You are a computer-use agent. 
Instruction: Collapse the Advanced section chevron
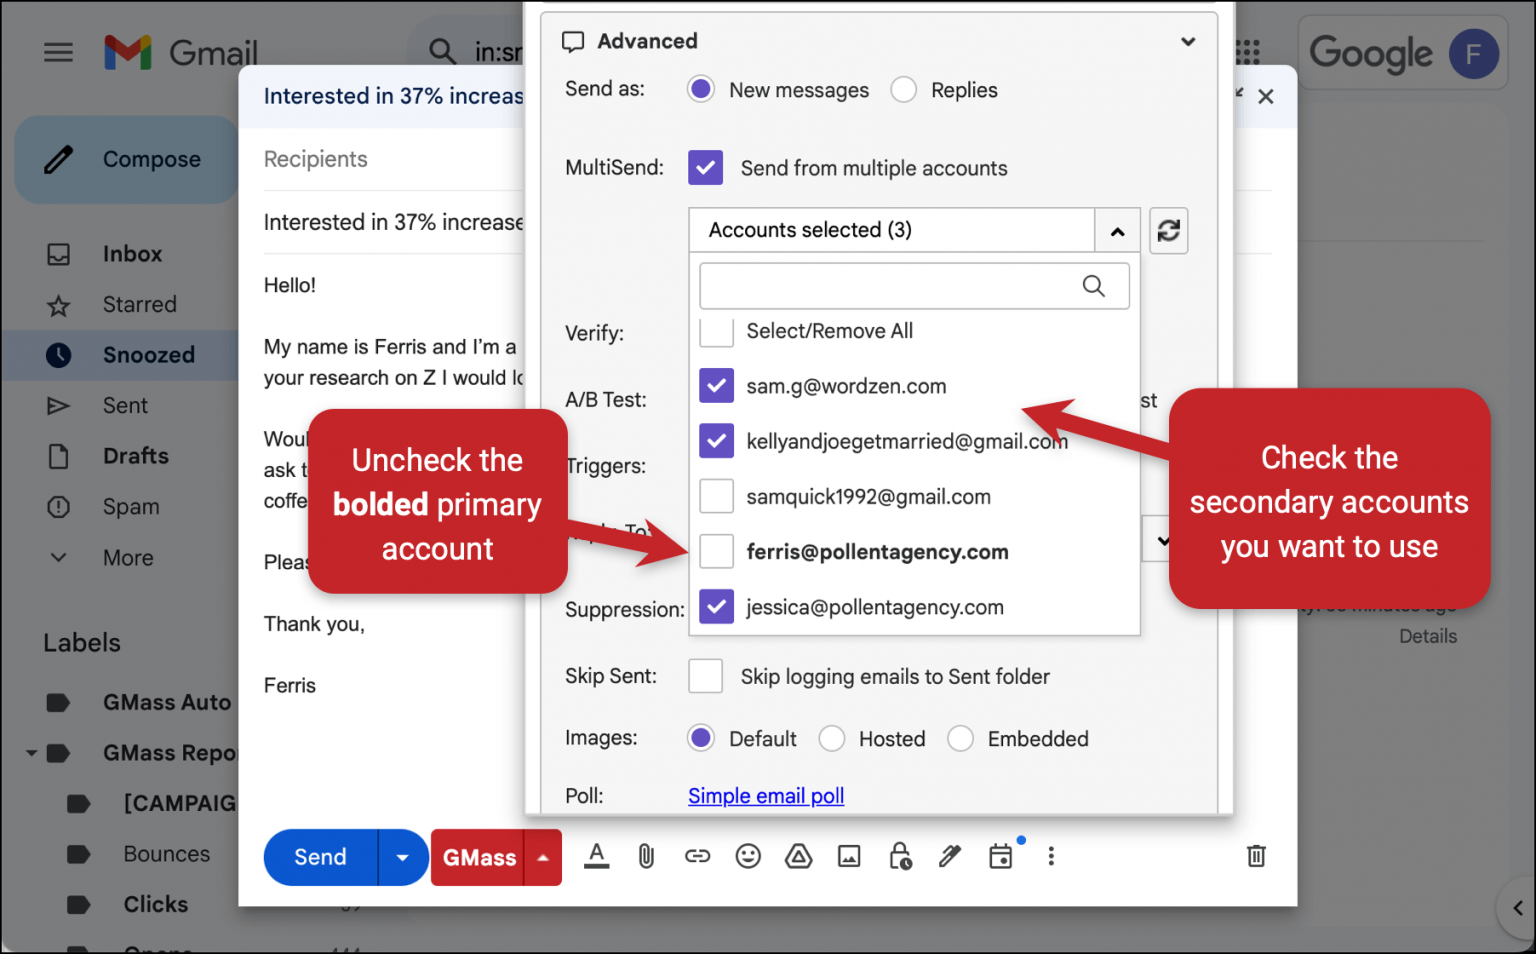pos(1188,42)
